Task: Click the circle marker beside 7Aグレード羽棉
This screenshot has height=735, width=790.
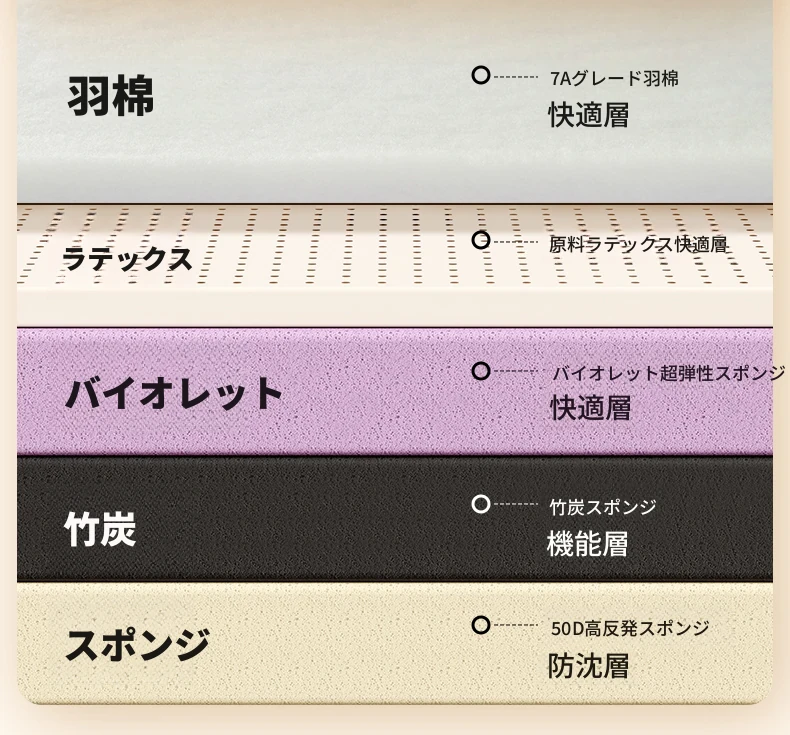Action: (x=481, y=75)
